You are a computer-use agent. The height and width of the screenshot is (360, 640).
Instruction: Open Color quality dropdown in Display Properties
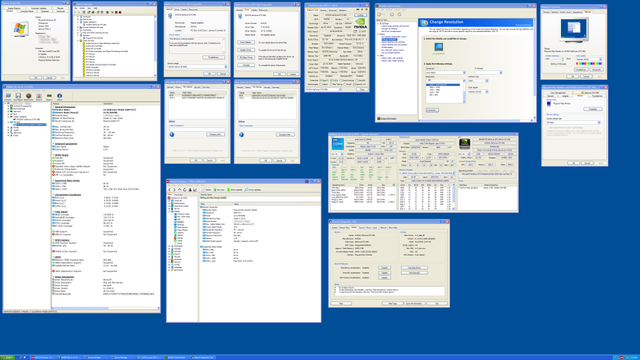589,59
